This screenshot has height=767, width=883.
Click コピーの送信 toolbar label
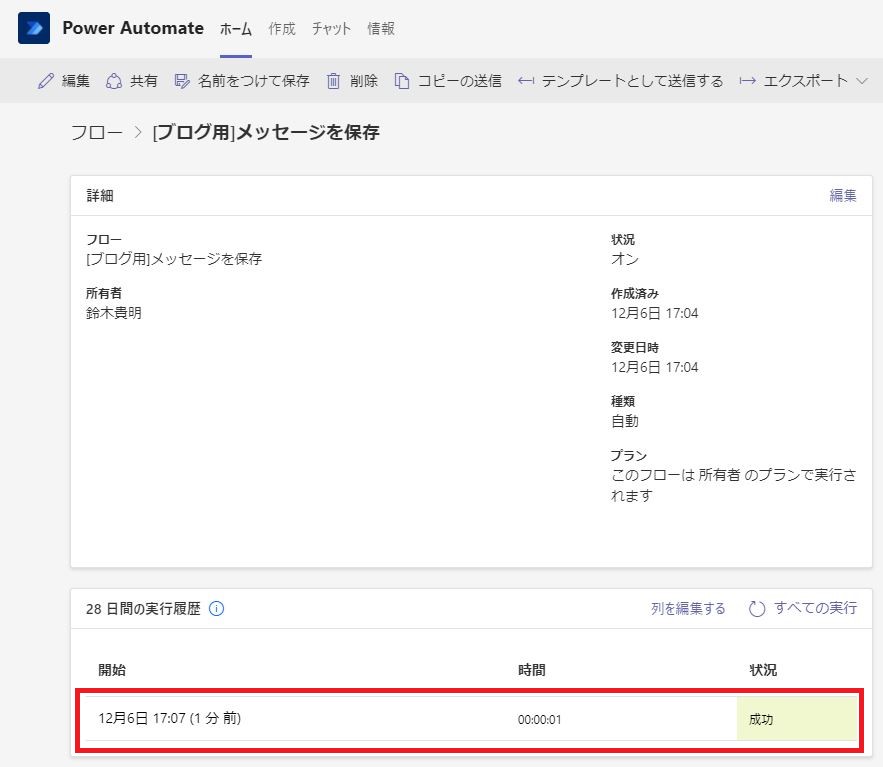460,81
